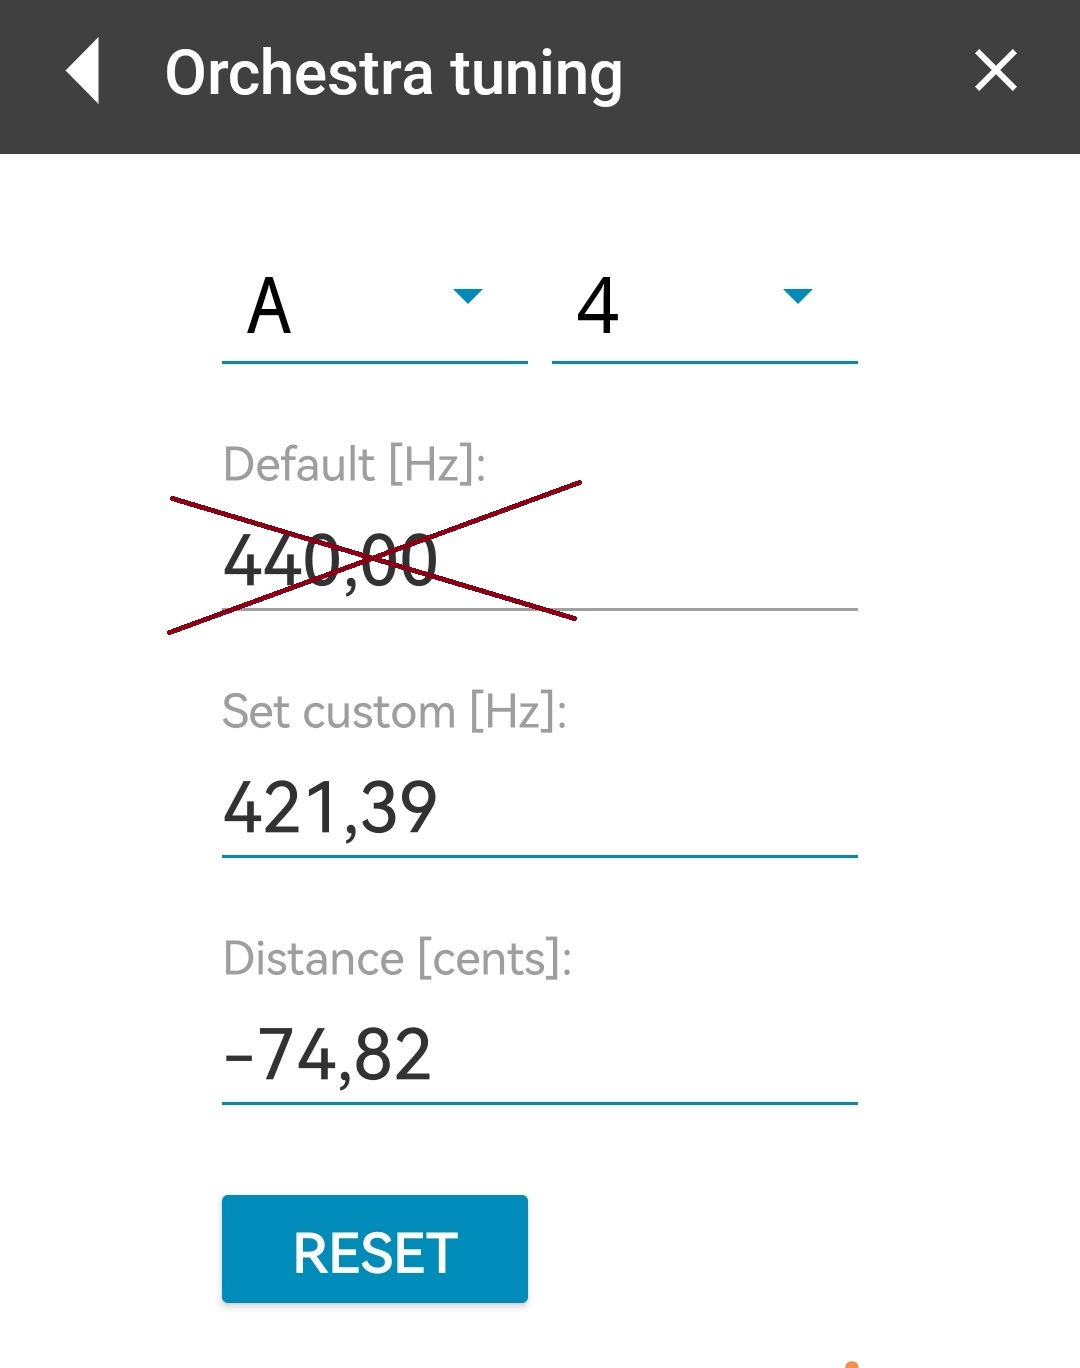Select the note dropdown arrow beside A
This screenshot has height=1368, width=1080.
[467, 296]
